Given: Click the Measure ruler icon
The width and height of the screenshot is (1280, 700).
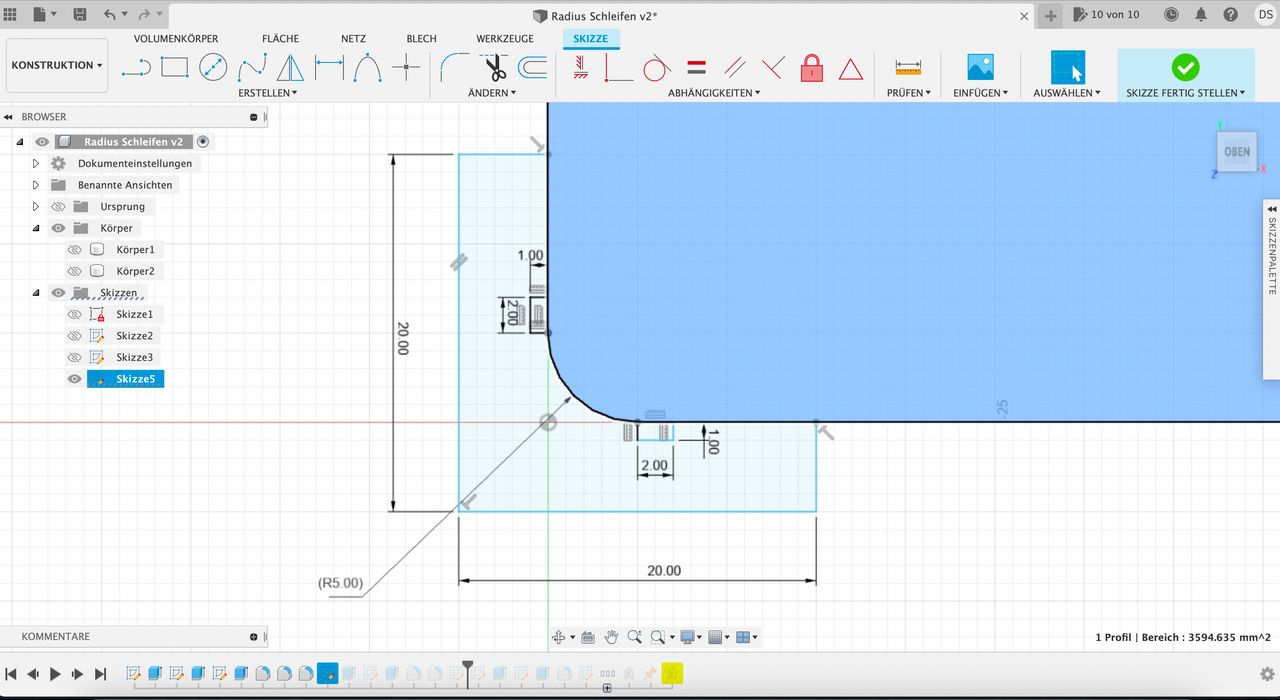Looking at the screenshot, I should [x=908, y=68].
